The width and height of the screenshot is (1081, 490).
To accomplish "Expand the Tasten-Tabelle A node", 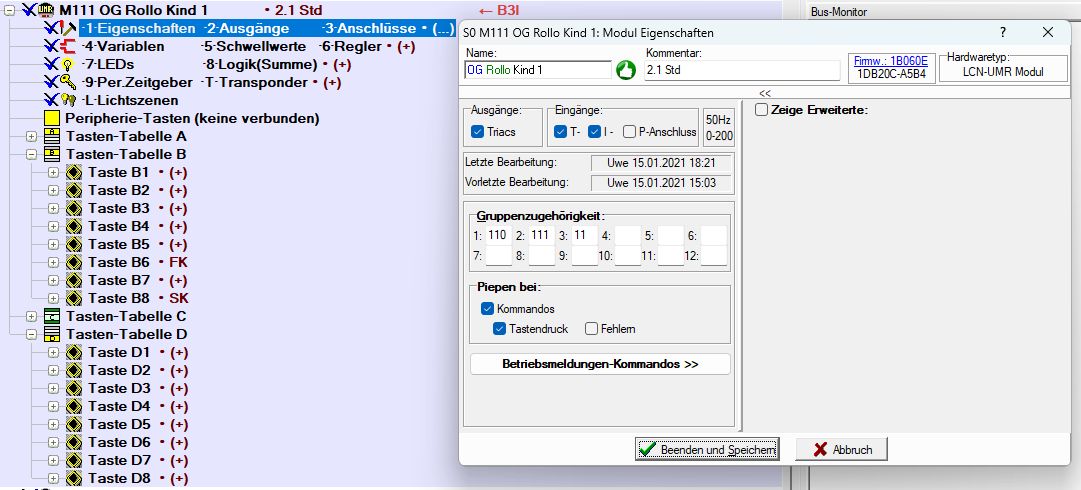I will tap(31, 136).
